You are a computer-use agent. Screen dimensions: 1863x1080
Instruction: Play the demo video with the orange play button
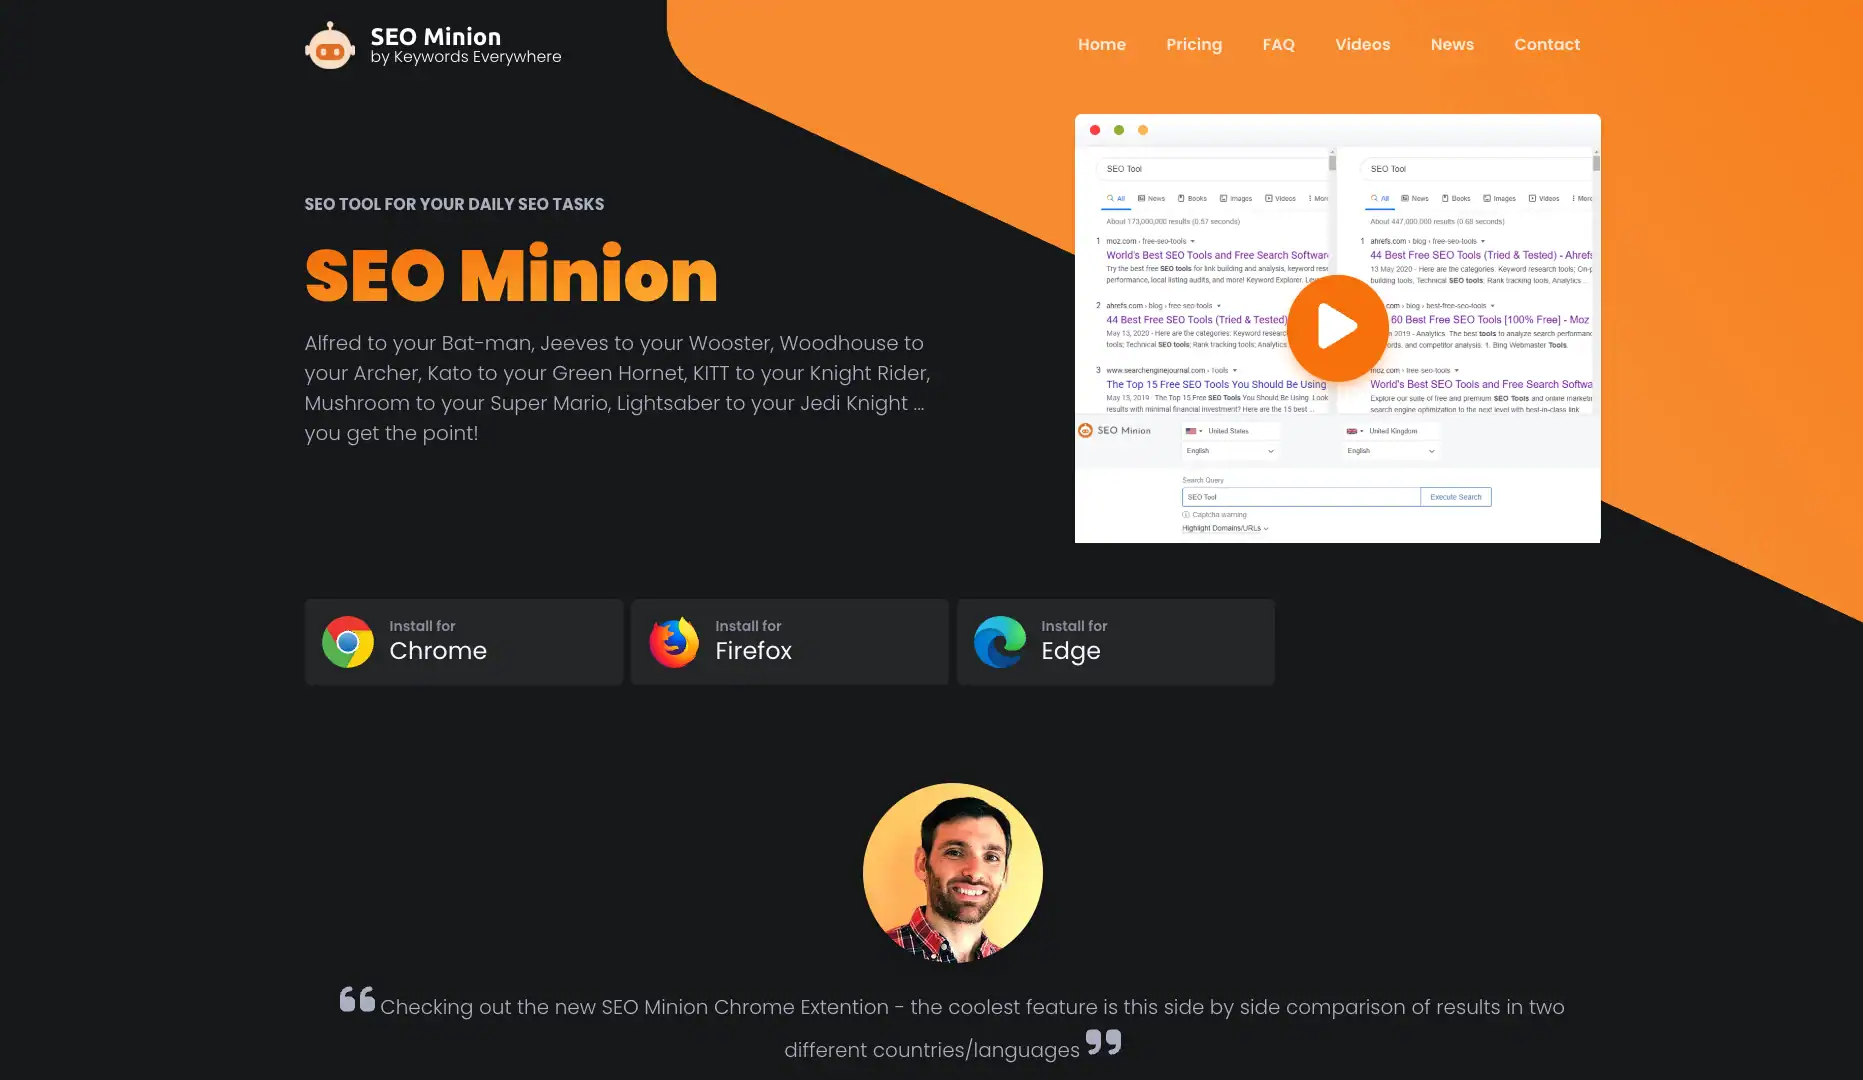[x=1337, y=327]
